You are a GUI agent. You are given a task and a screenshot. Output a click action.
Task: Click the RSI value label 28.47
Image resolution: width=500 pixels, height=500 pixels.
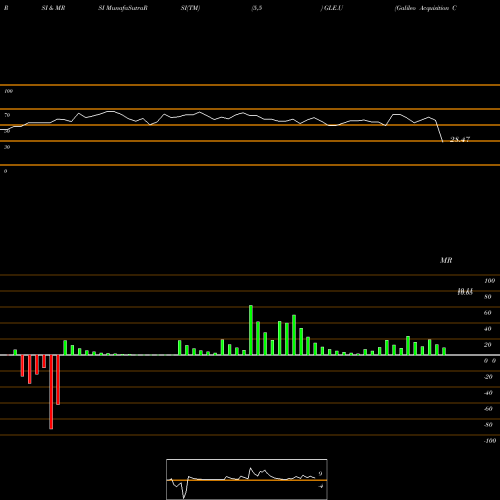[x=460, y=139]
